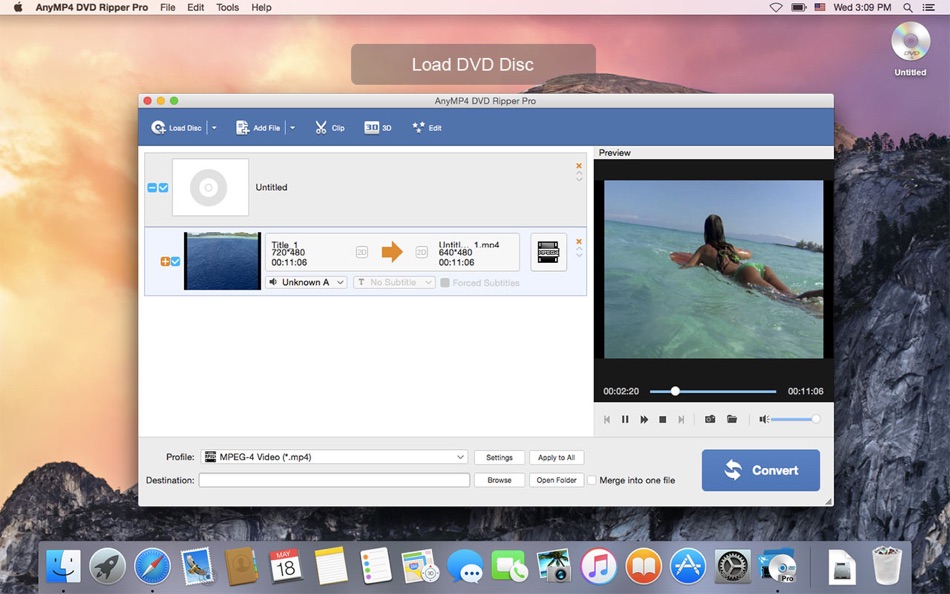The image size is (950, 594).
Task: Open the Edit video tool
Action: [x=426, y=127]
